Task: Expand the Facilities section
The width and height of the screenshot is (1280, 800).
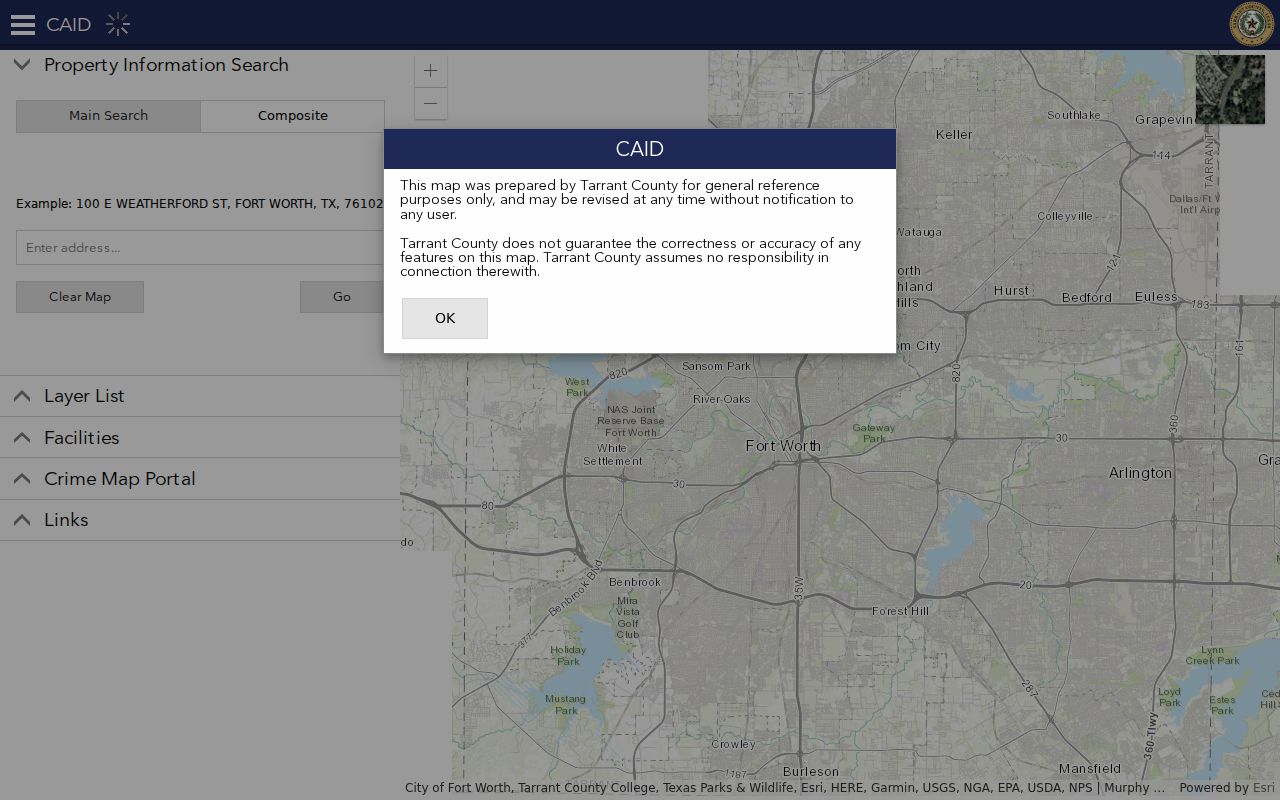Action: pyautogui.click(x=200, y=437)
